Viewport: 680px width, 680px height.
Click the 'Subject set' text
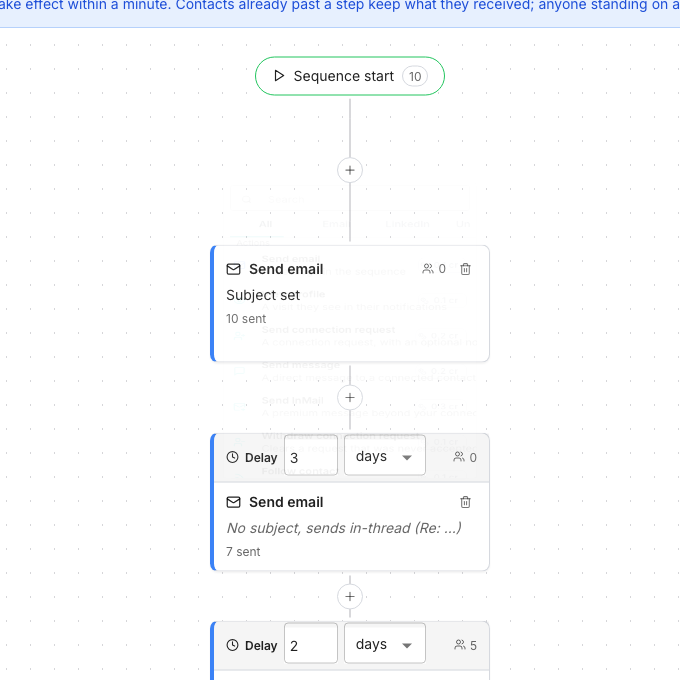click(x=263, y=295)
